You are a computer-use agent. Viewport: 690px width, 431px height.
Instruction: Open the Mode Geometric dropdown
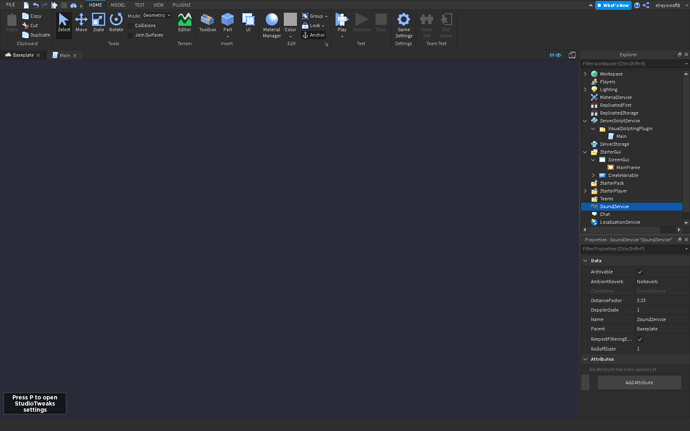[x=157, y=15]
